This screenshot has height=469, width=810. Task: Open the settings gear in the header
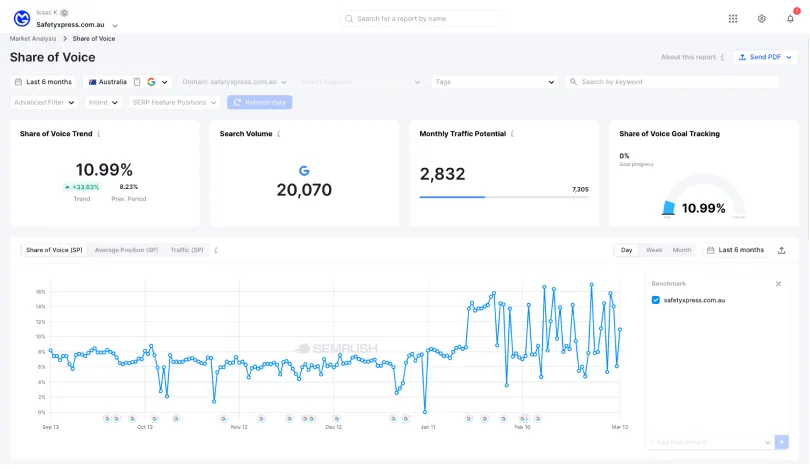[761, 19]
